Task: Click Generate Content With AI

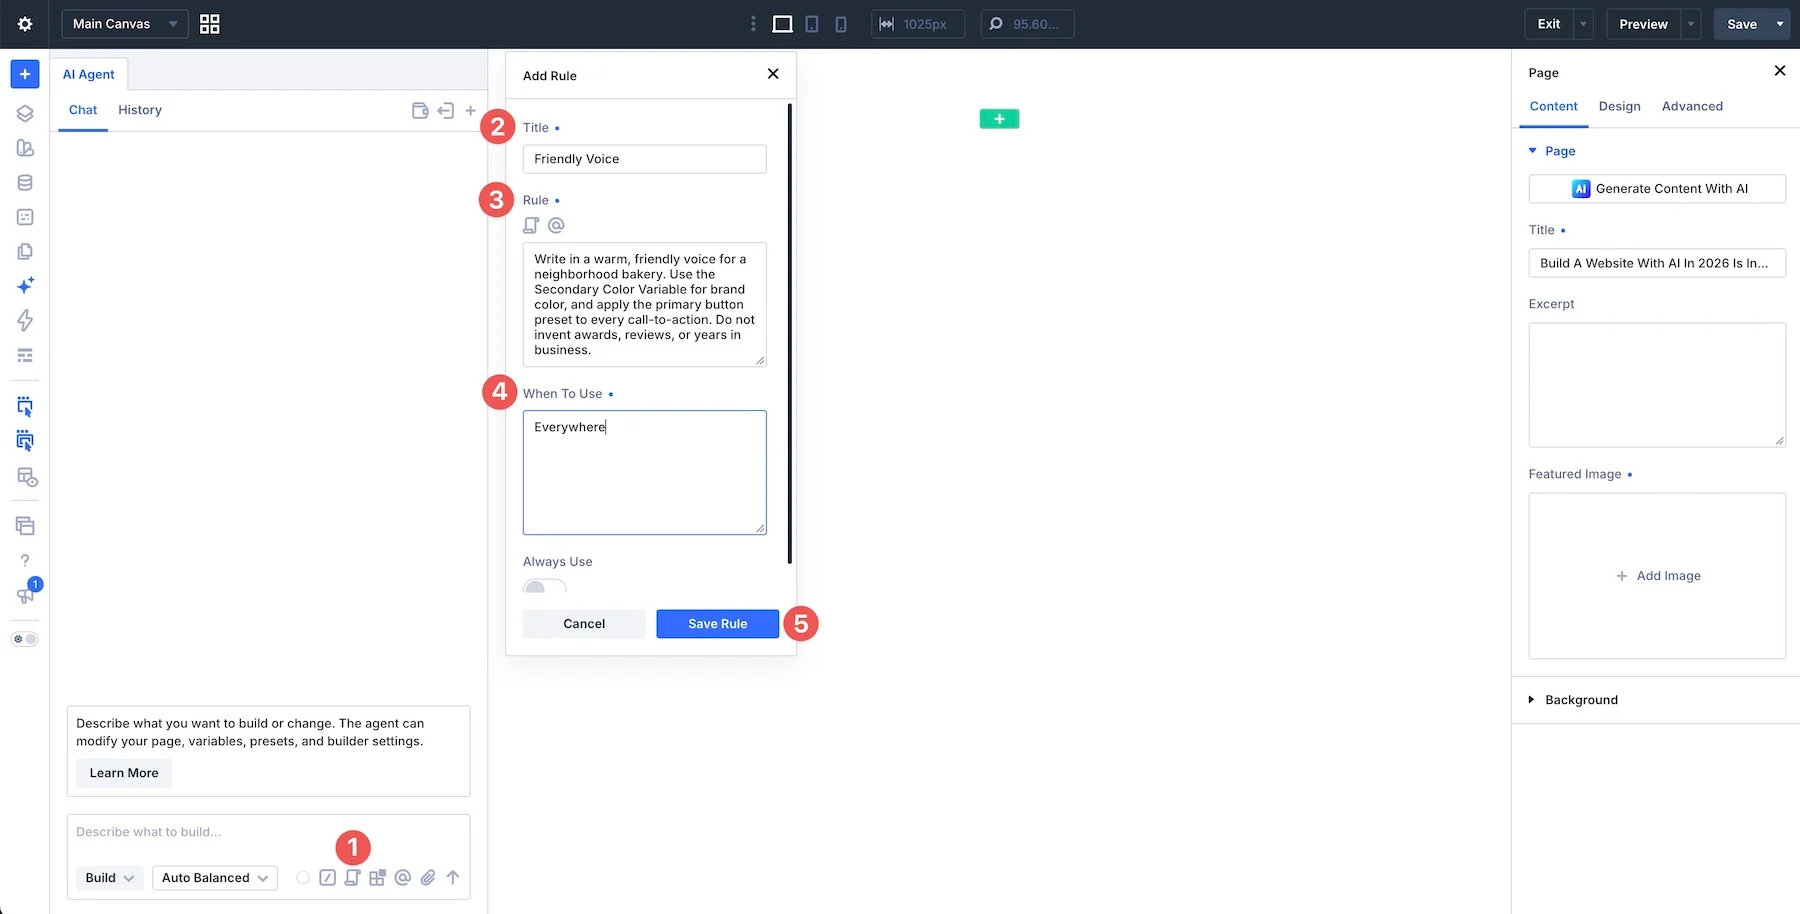Action: (1657, 188)
